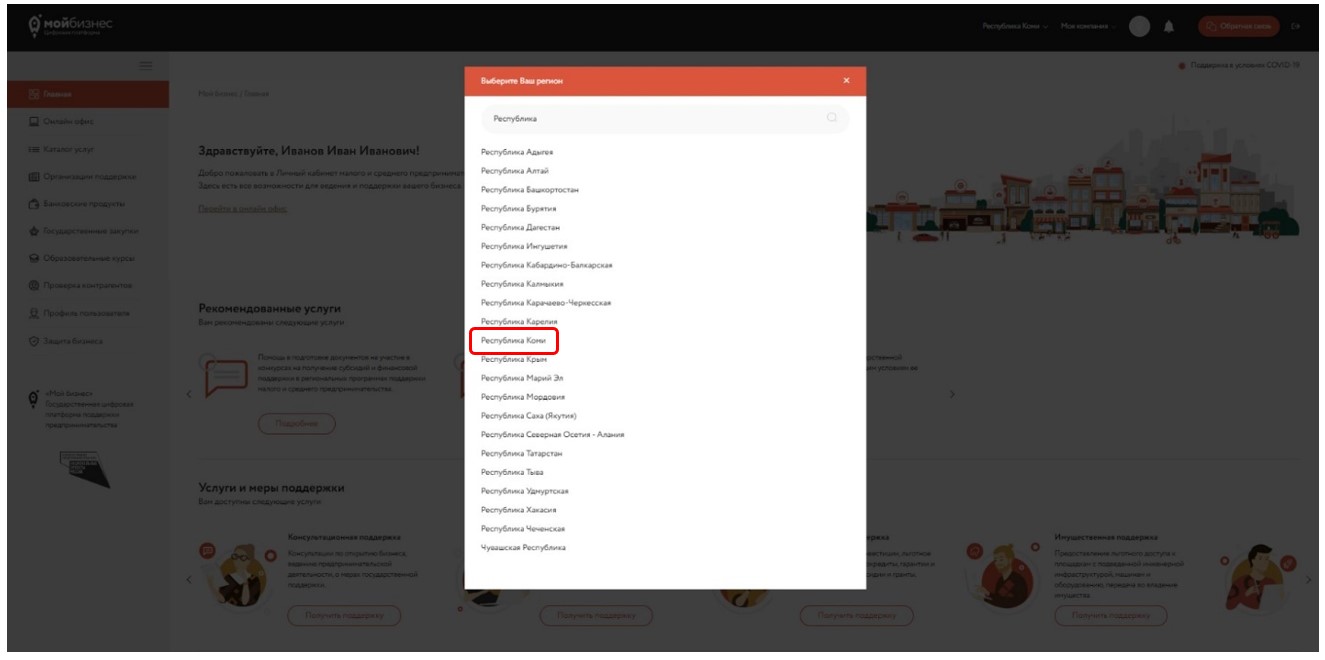Choose 'Республика Бурятия' region
This screenshot has width=1325, height=660.
click(519, 208)
